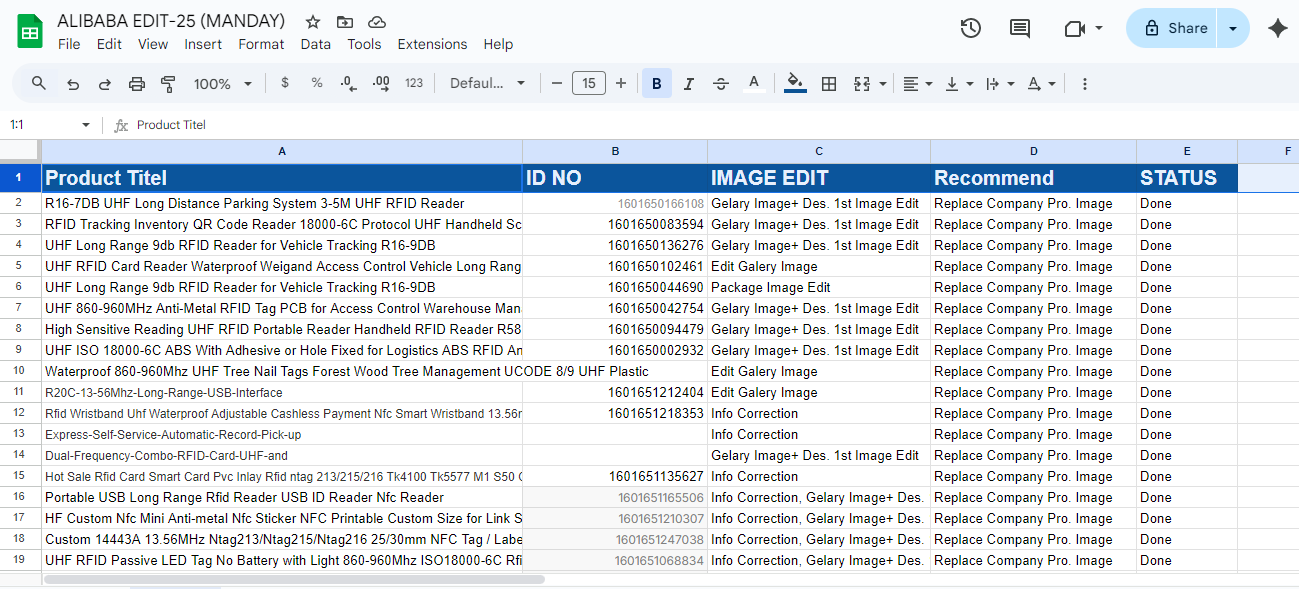Open vertical align dropdown
1299x589 pixels.
(959, 84)
